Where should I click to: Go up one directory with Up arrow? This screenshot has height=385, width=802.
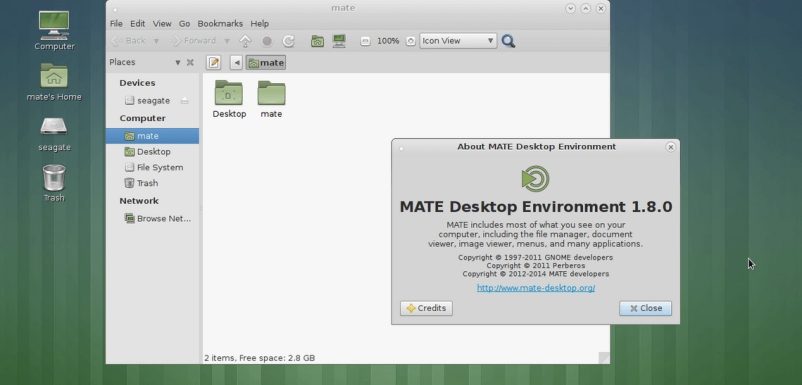246,41
